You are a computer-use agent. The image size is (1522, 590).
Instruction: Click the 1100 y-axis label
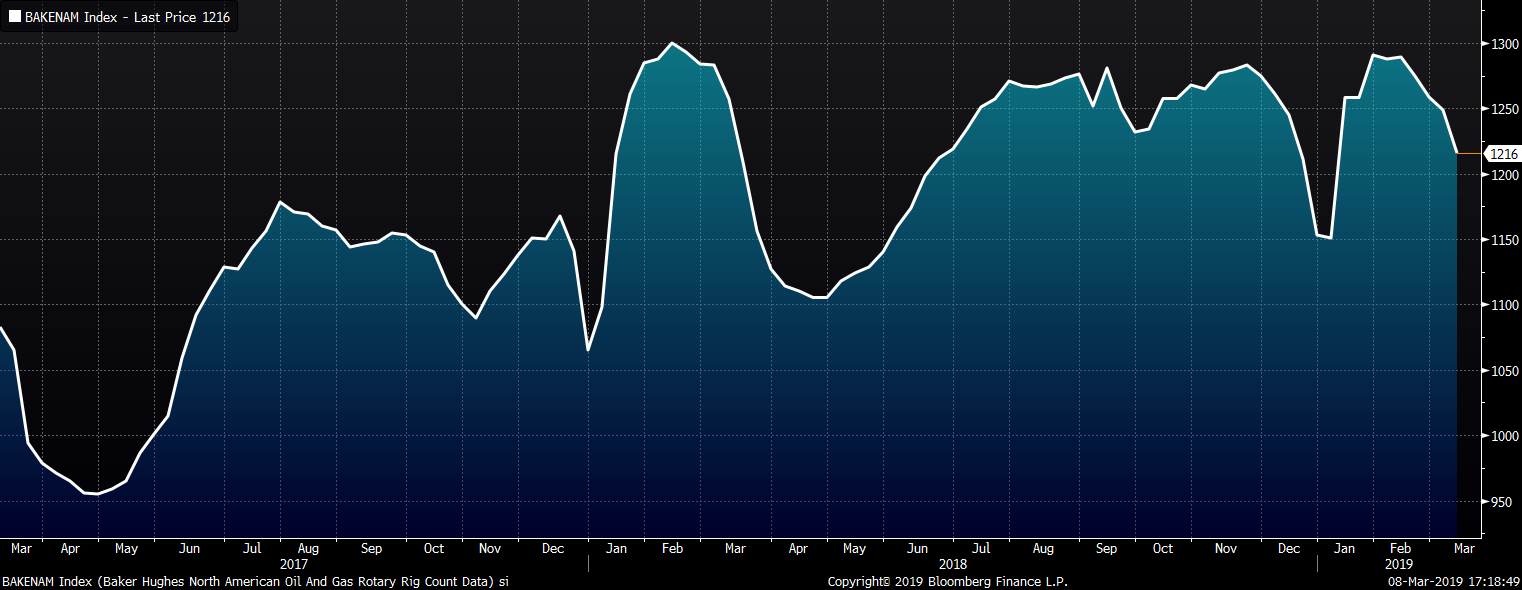point(1505,305)
